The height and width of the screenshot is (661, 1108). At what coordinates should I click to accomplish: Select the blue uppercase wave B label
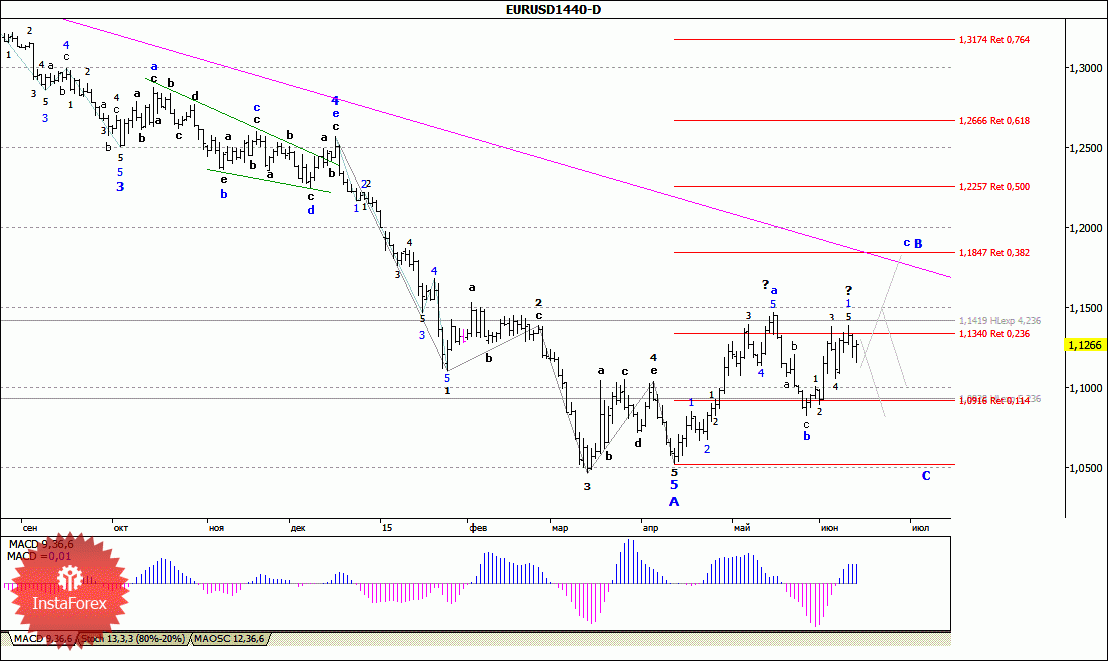pos(918,243)
